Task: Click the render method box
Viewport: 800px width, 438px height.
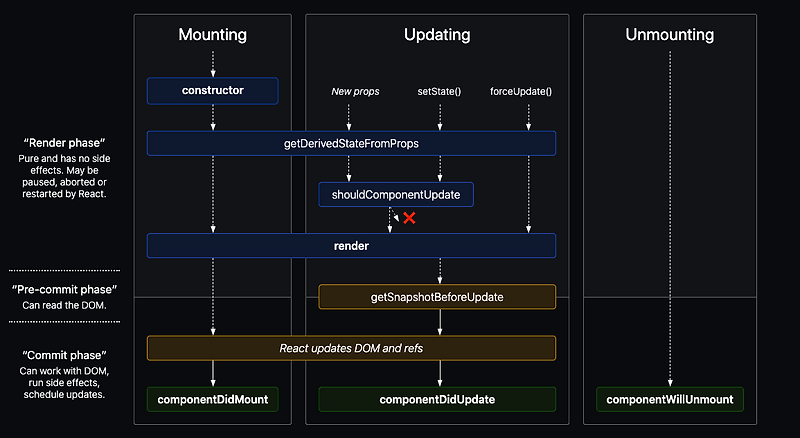Action: tap(351, 245)
